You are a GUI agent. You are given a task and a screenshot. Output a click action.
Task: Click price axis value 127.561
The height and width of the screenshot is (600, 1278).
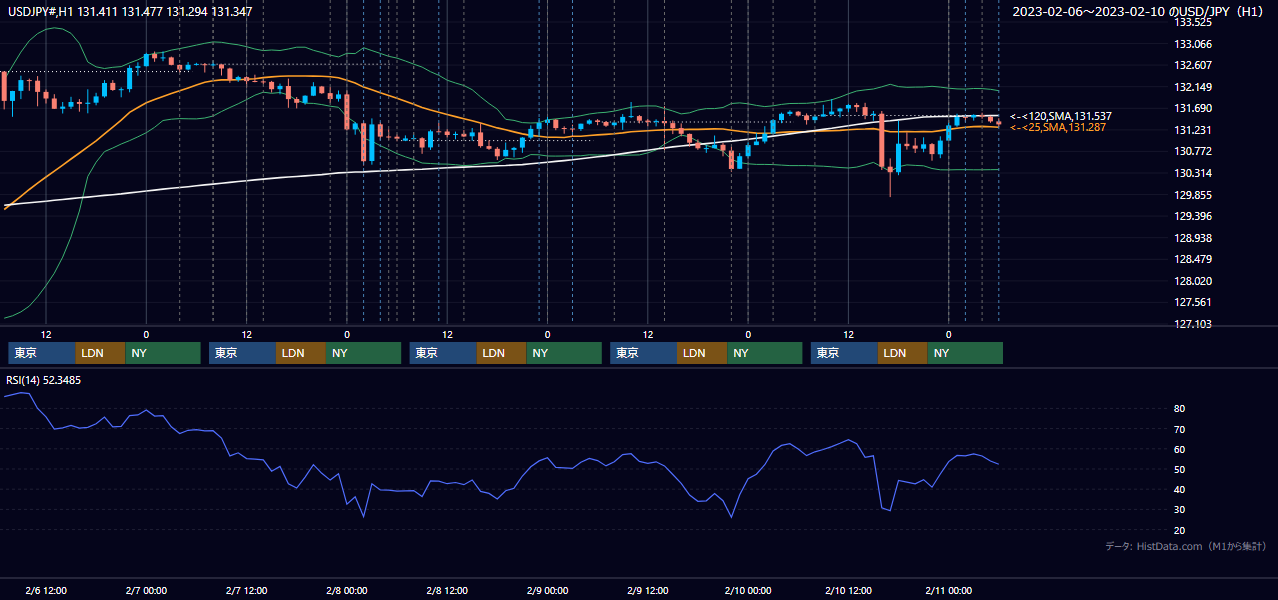pos(1192,302)
